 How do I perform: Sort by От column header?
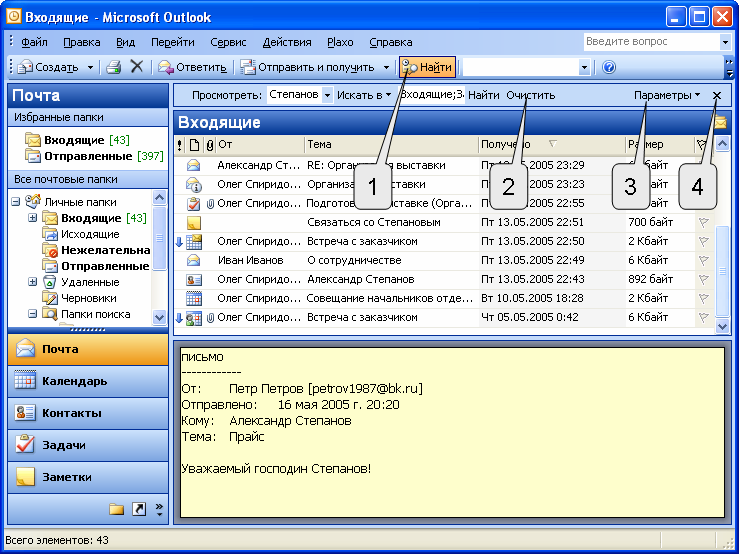pos(260,145)
